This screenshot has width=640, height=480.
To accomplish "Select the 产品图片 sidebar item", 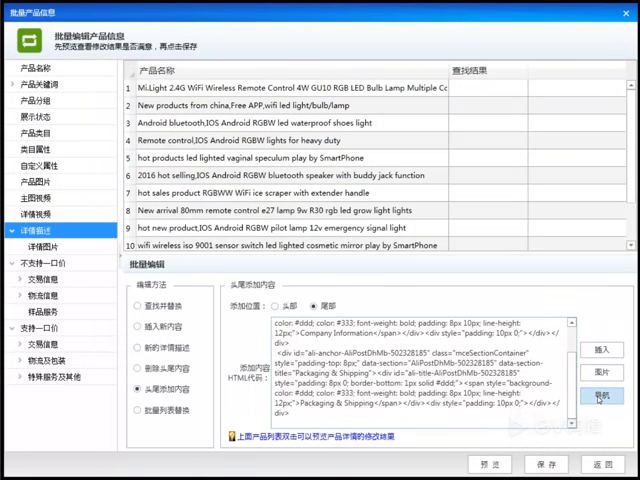I will point(36,182).
